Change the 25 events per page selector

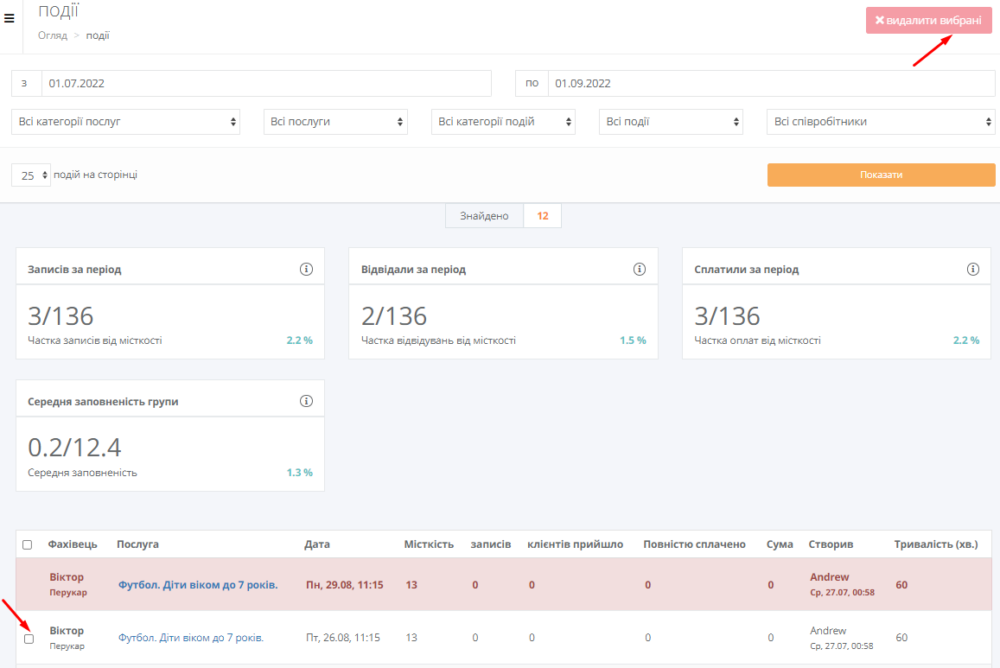[31, 175]
